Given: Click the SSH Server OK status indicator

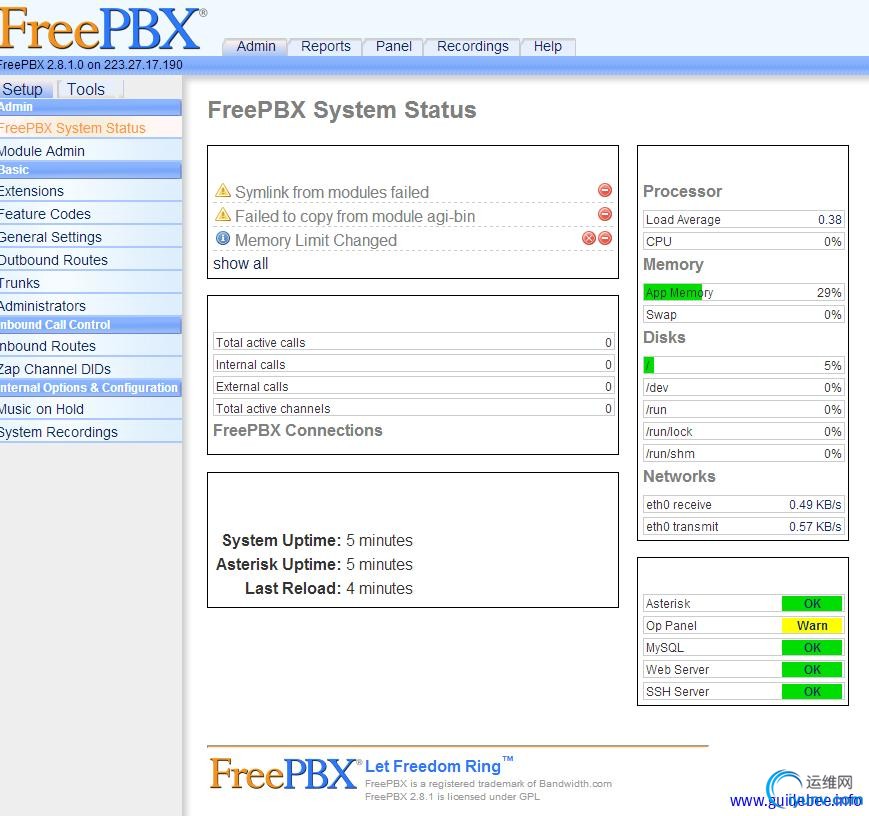Looking at the screenshot, I should 812,692.
